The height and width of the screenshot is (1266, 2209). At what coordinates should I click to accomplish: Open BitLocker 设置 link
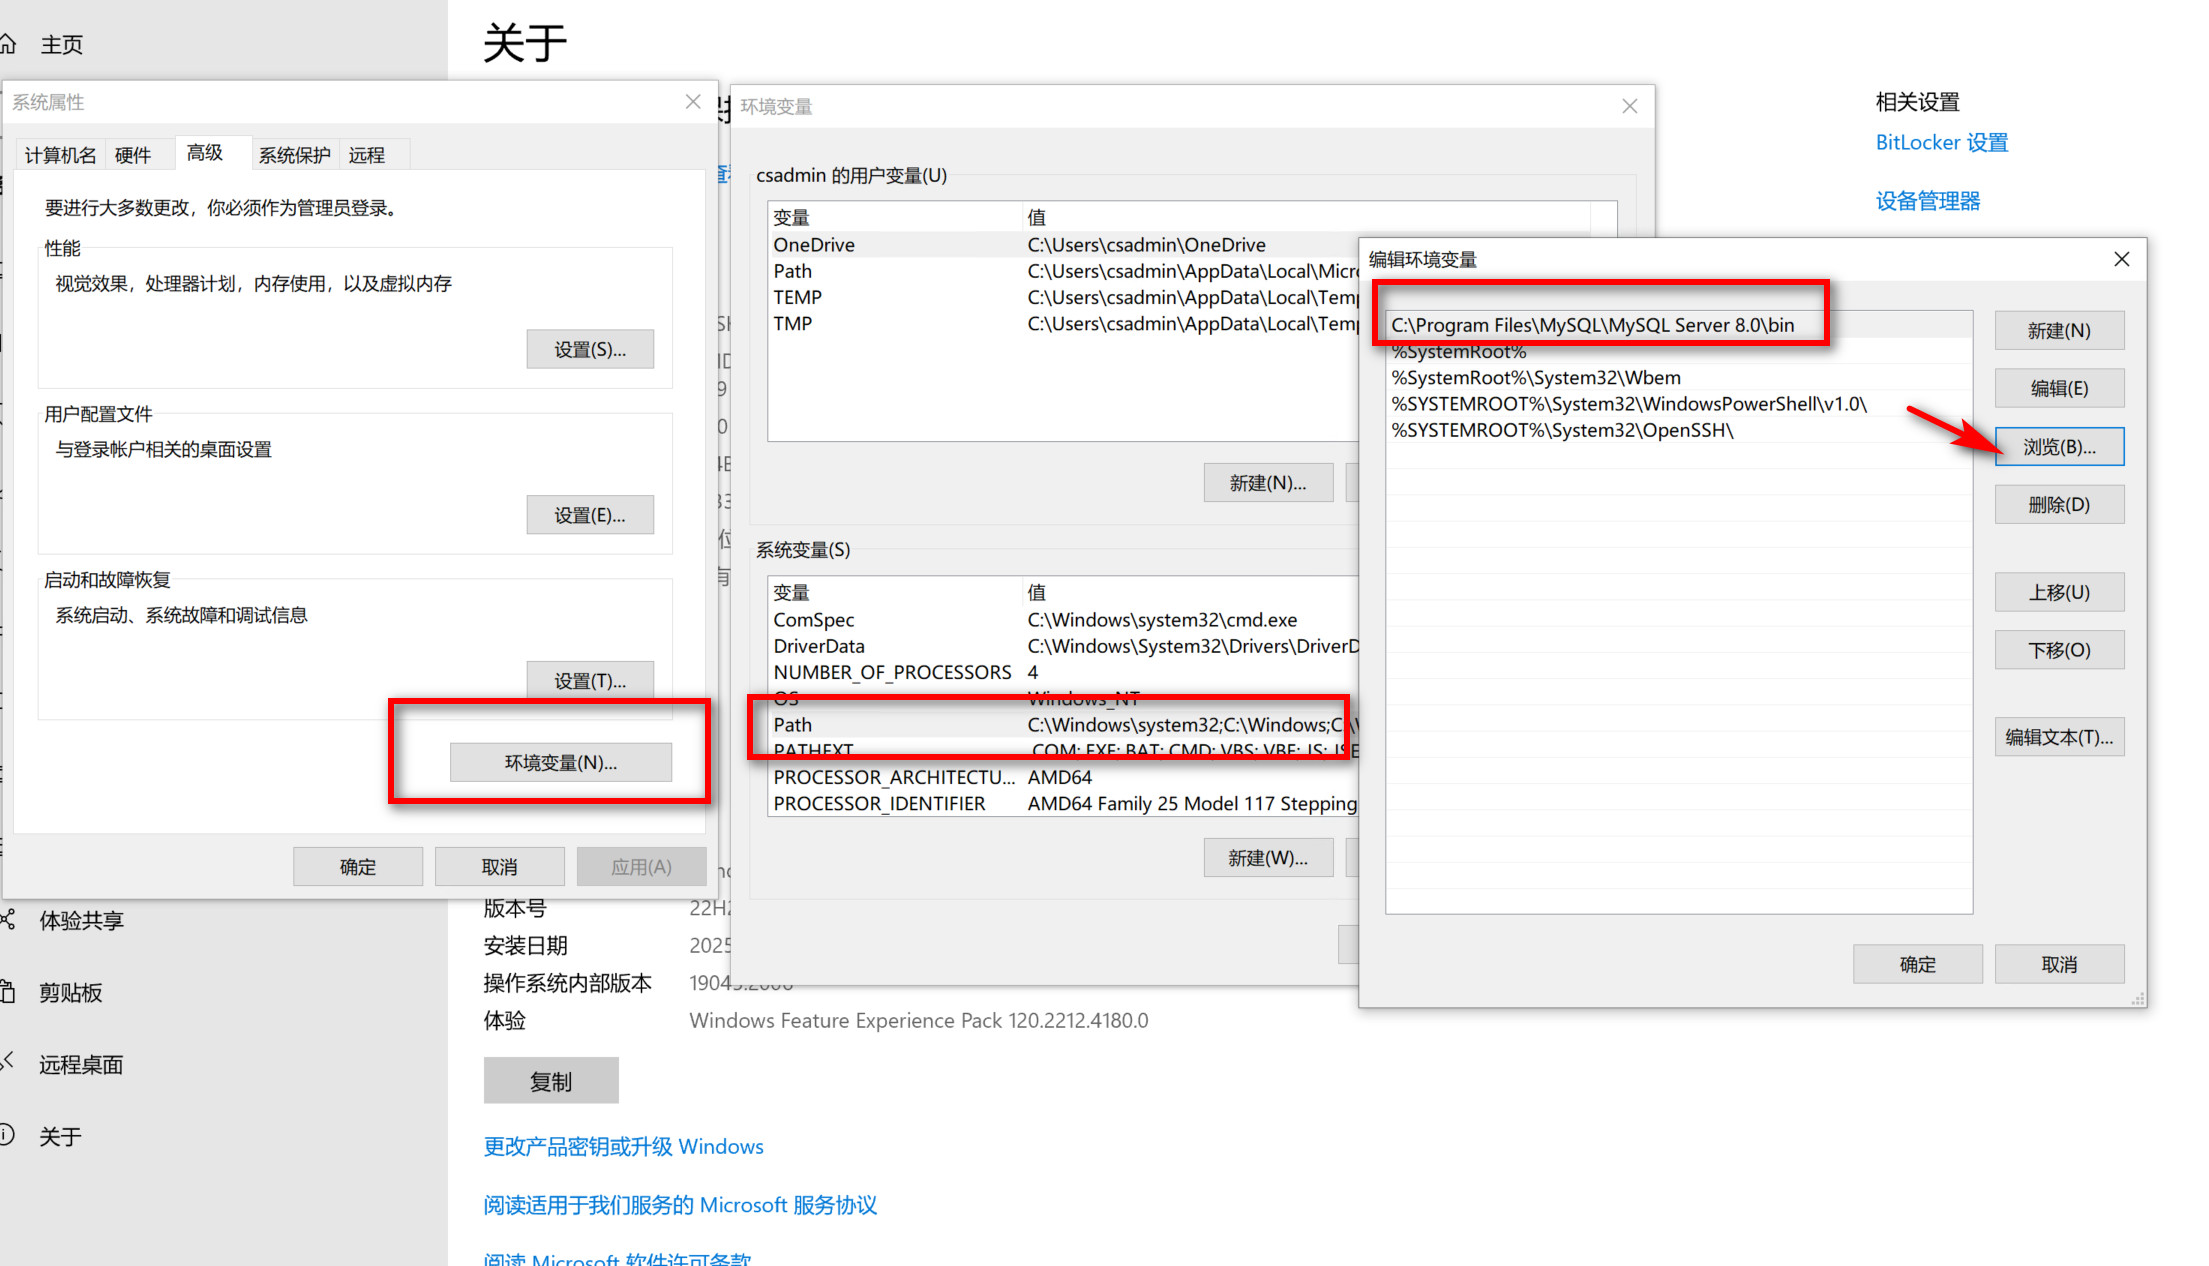1938,142
